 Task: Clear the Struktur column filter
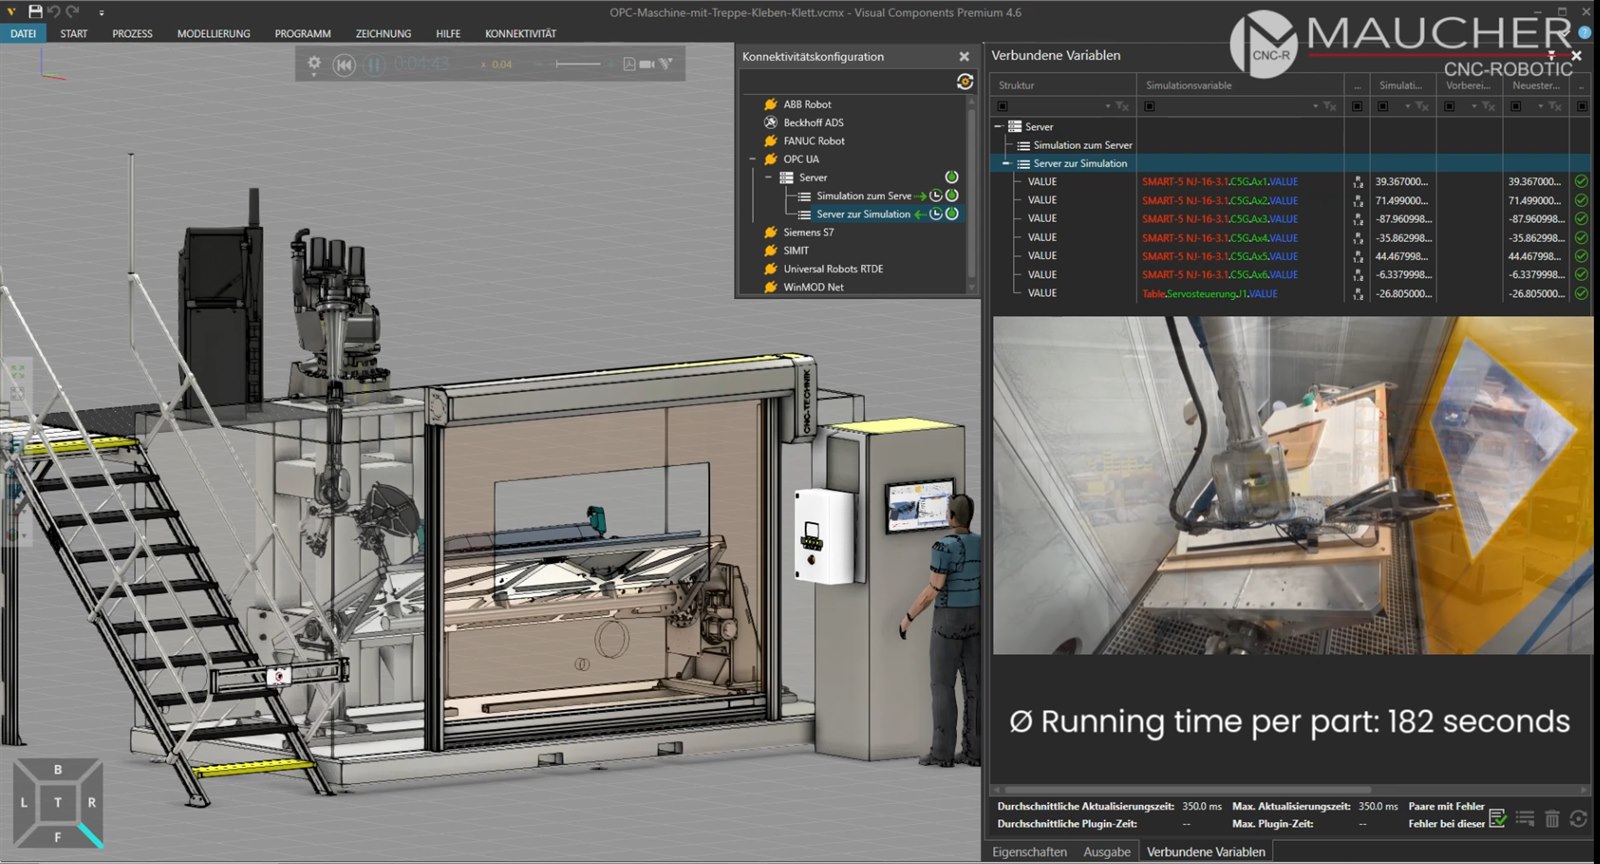[1123, 106]
